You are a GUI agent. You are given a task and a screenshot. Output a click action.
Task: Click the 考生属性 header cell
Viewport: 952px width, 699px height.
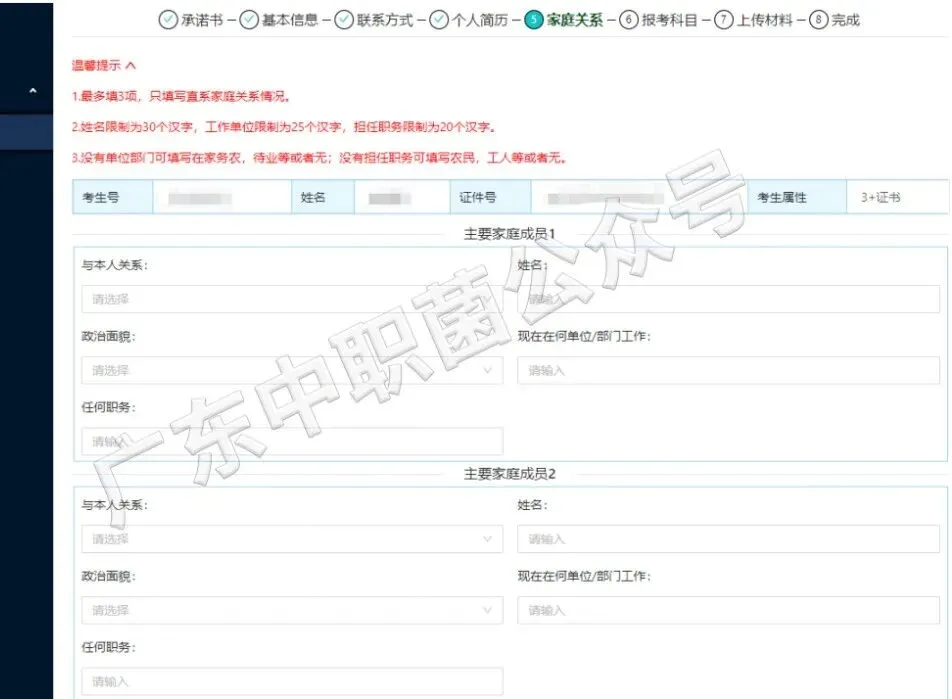pos(795,197)
